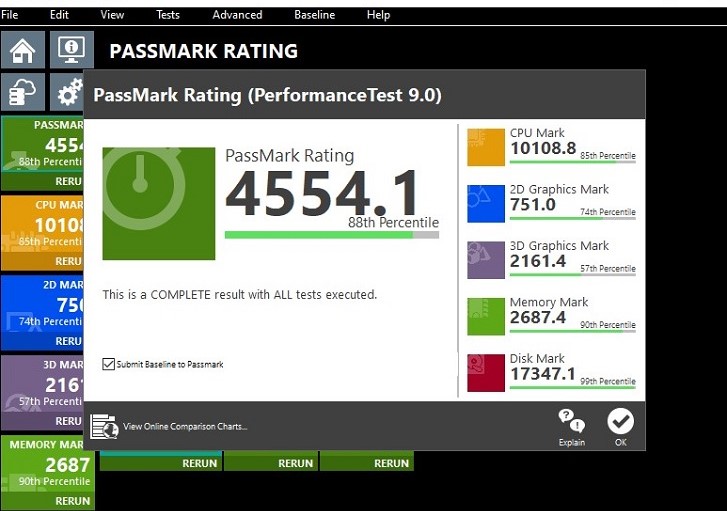
Task: Click the CPU Mark percentile bar
Action: (573, 162)
